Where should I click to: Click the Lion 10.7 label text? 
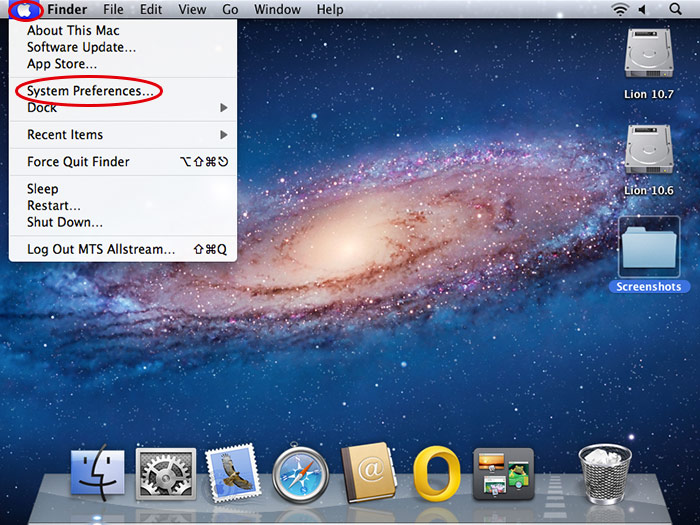(x=649, y=94)
